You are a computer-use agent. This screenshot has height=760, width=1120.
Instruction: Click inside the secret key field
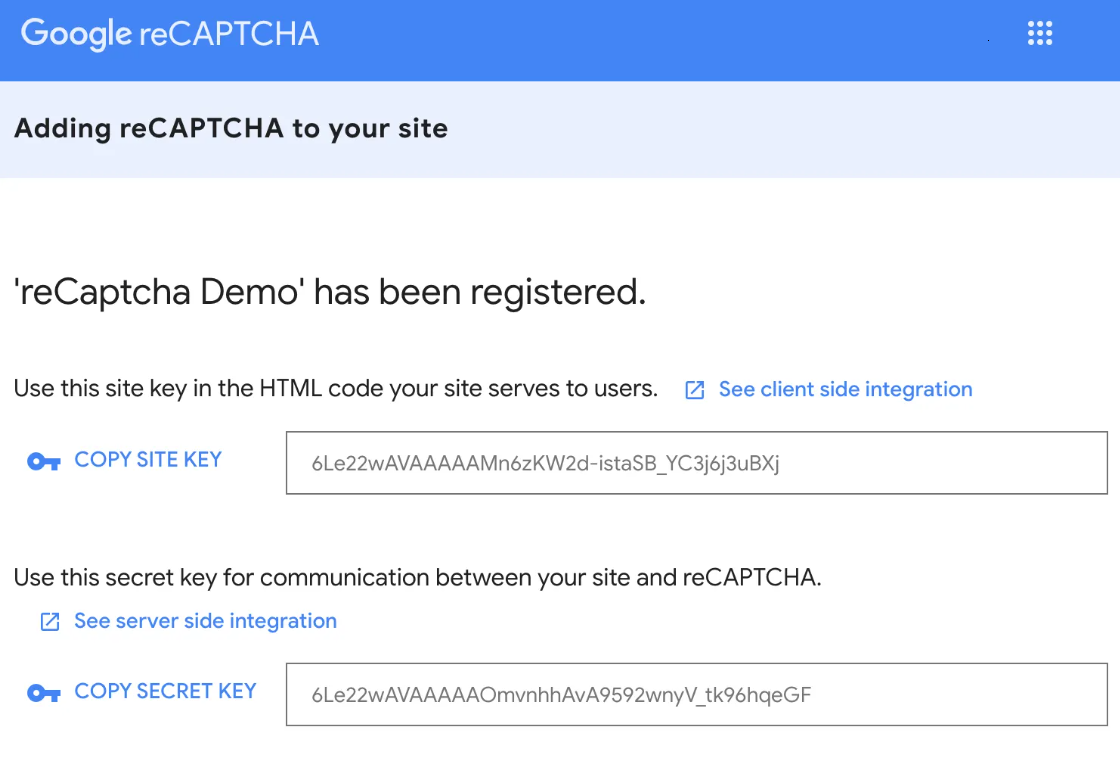(x=696, y=695)
